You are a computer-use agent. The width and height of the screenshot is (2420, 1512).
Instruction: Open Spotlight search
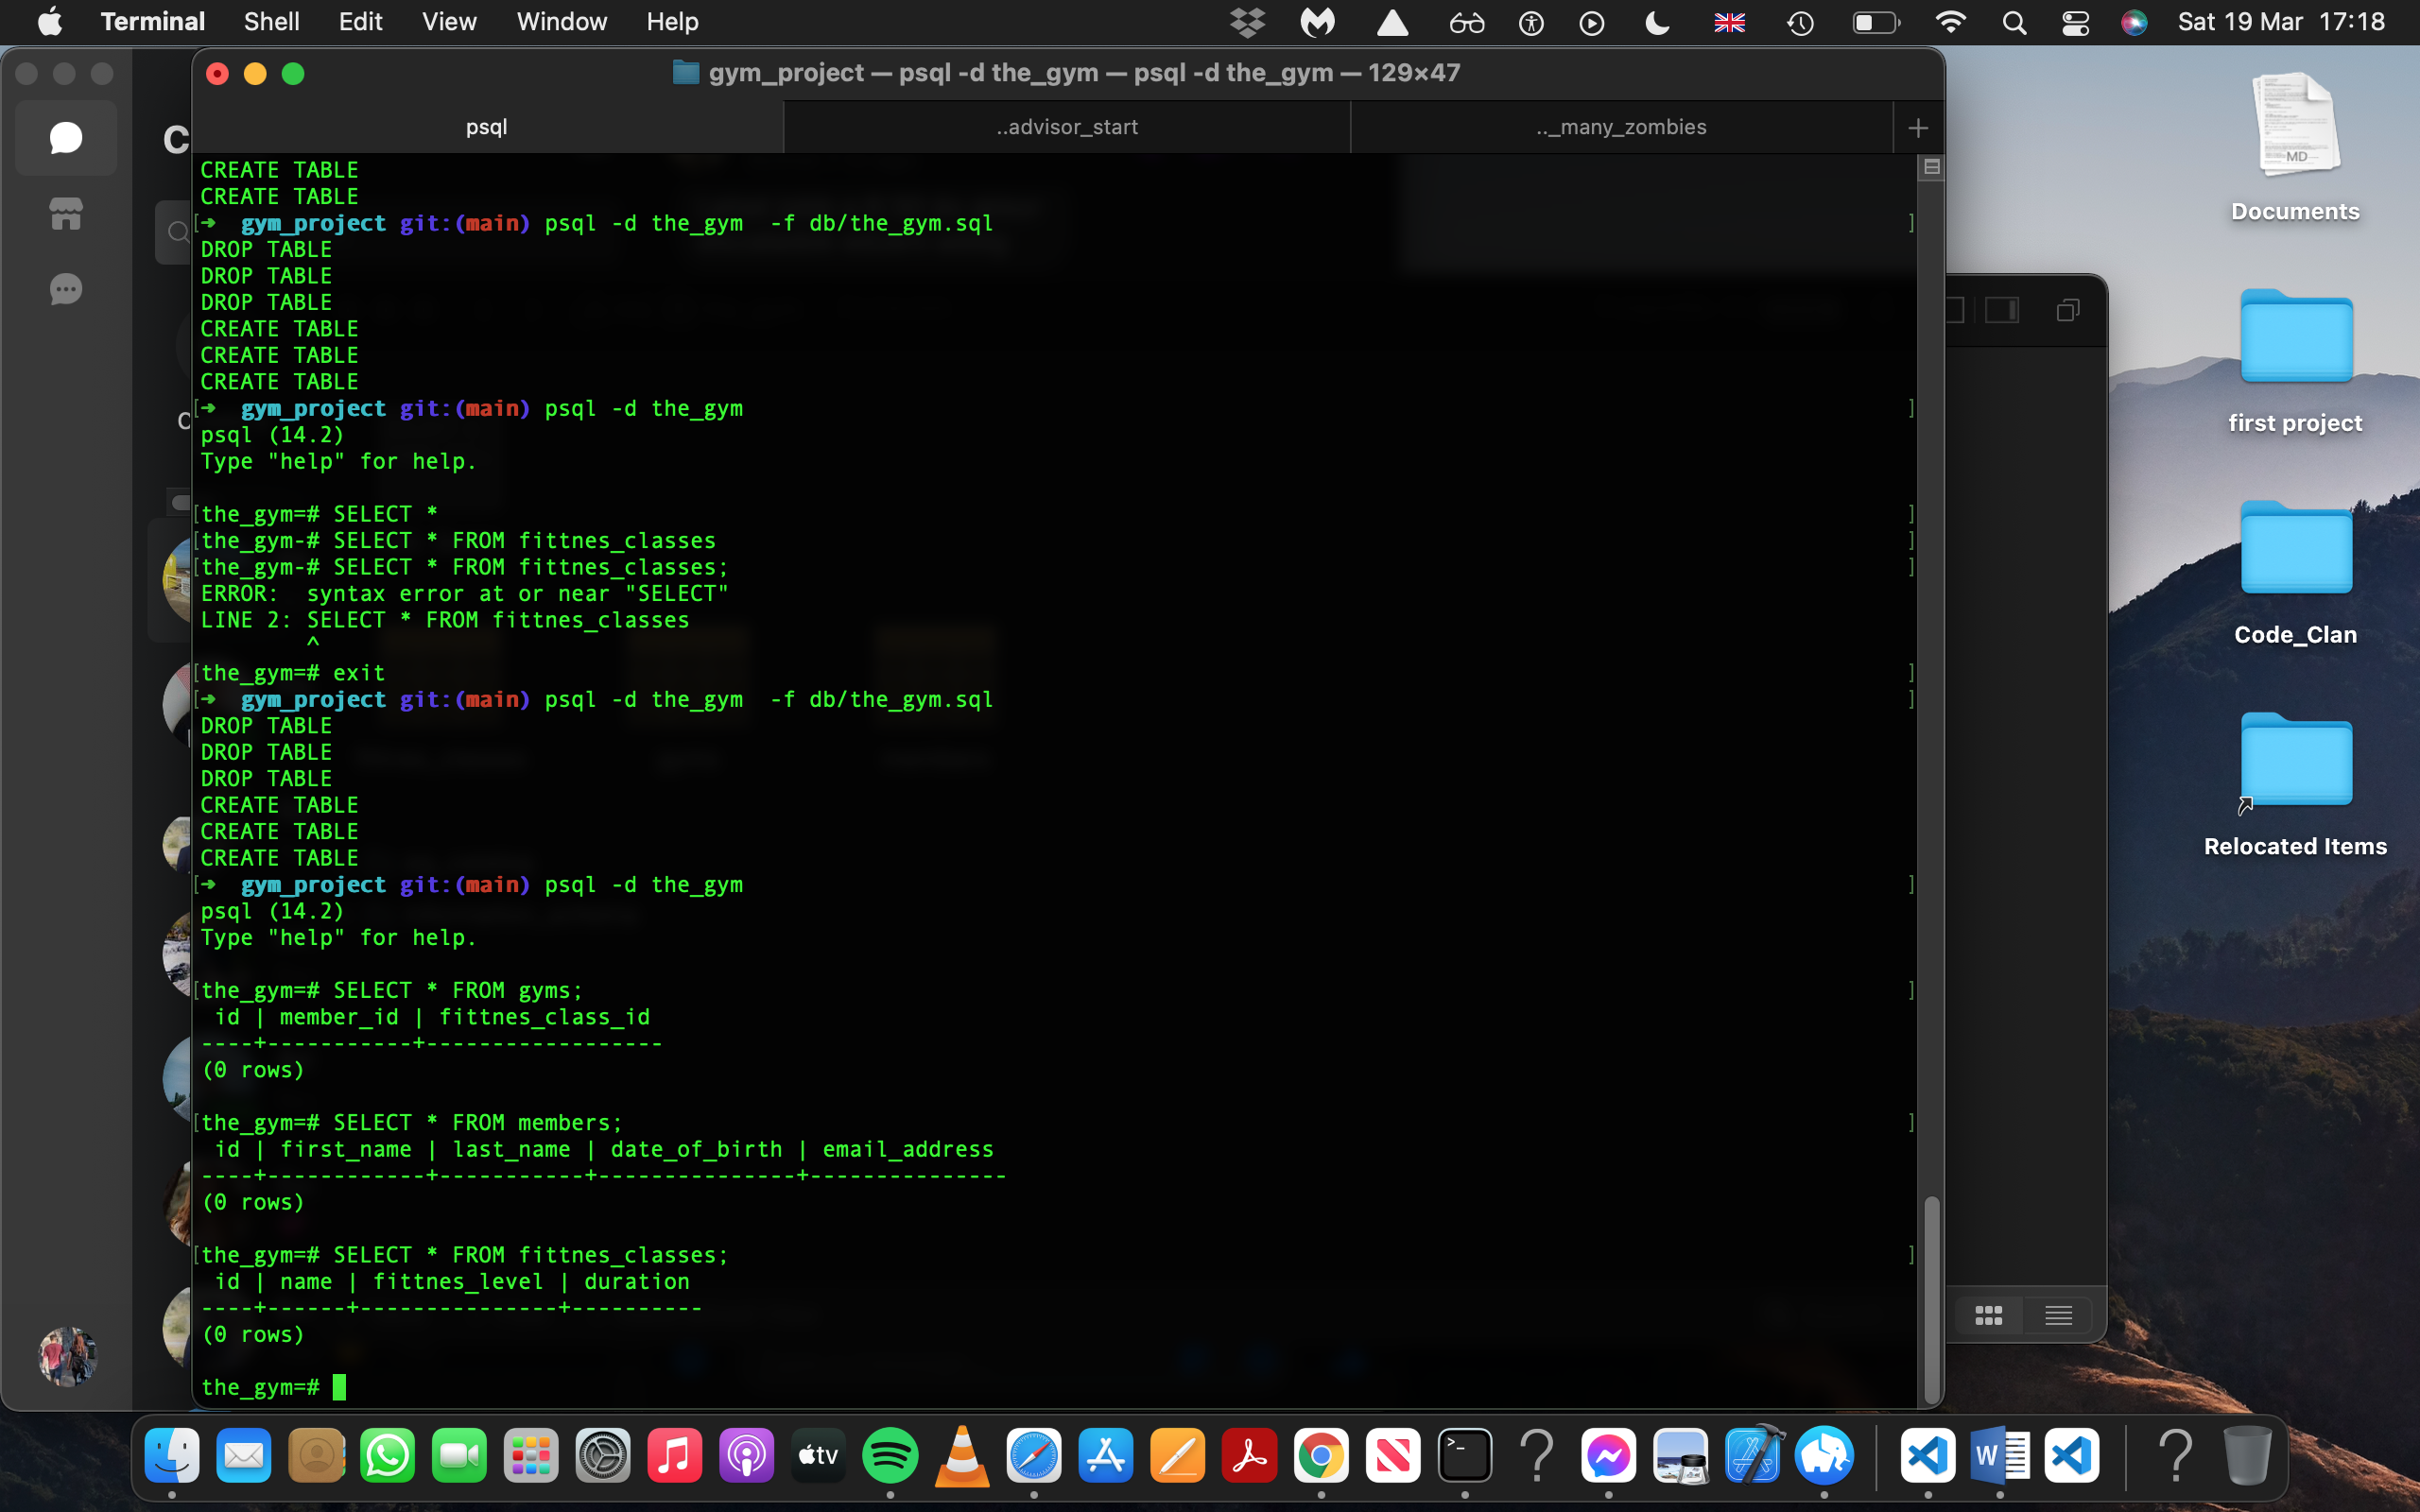(x=2014, y=22)
